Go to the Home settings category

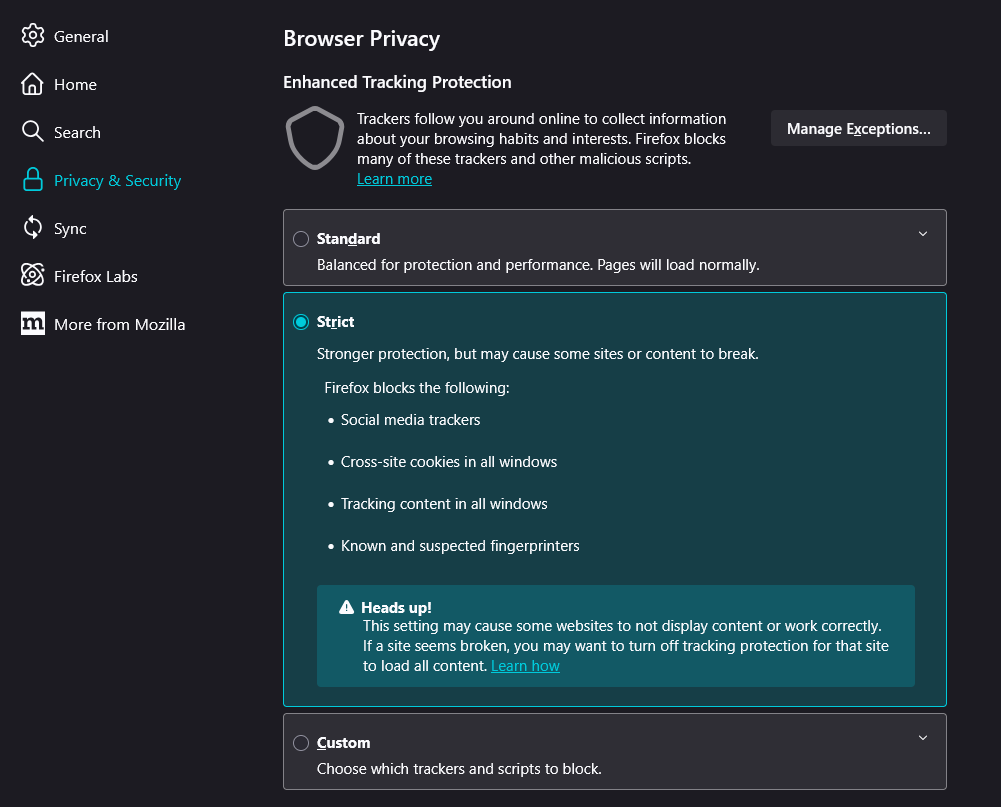[59, 84]
